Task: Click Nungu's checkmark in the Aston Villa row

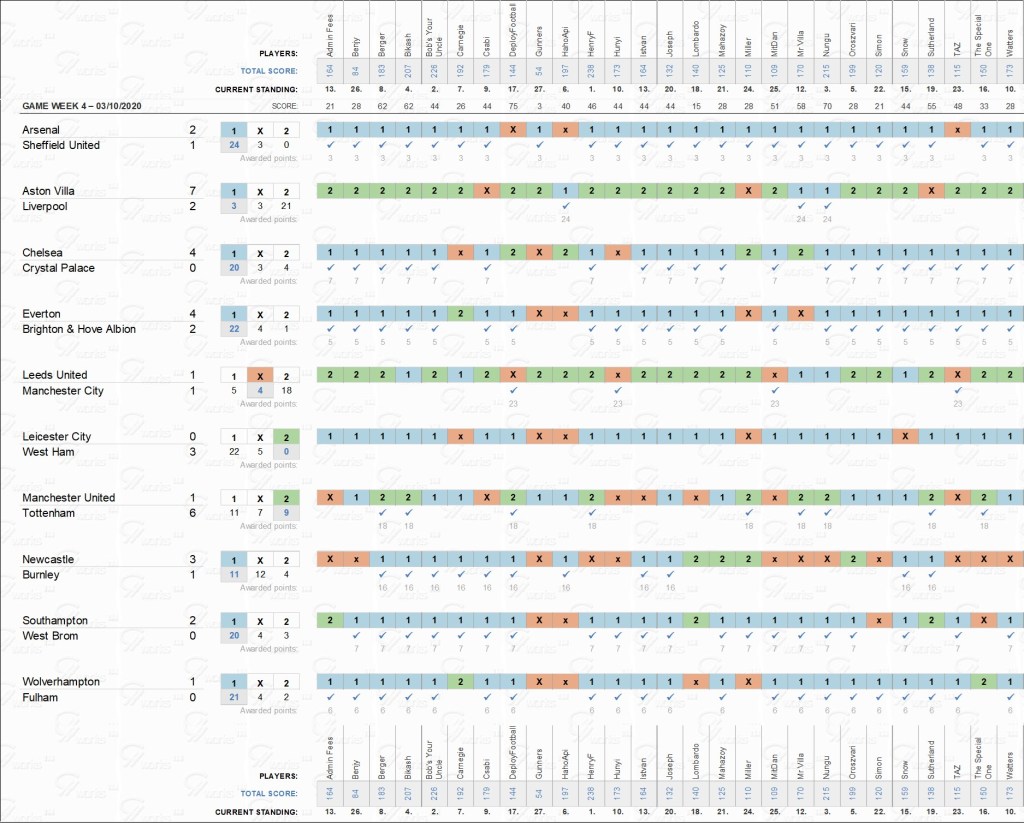Action: click(x=827, y=206)
